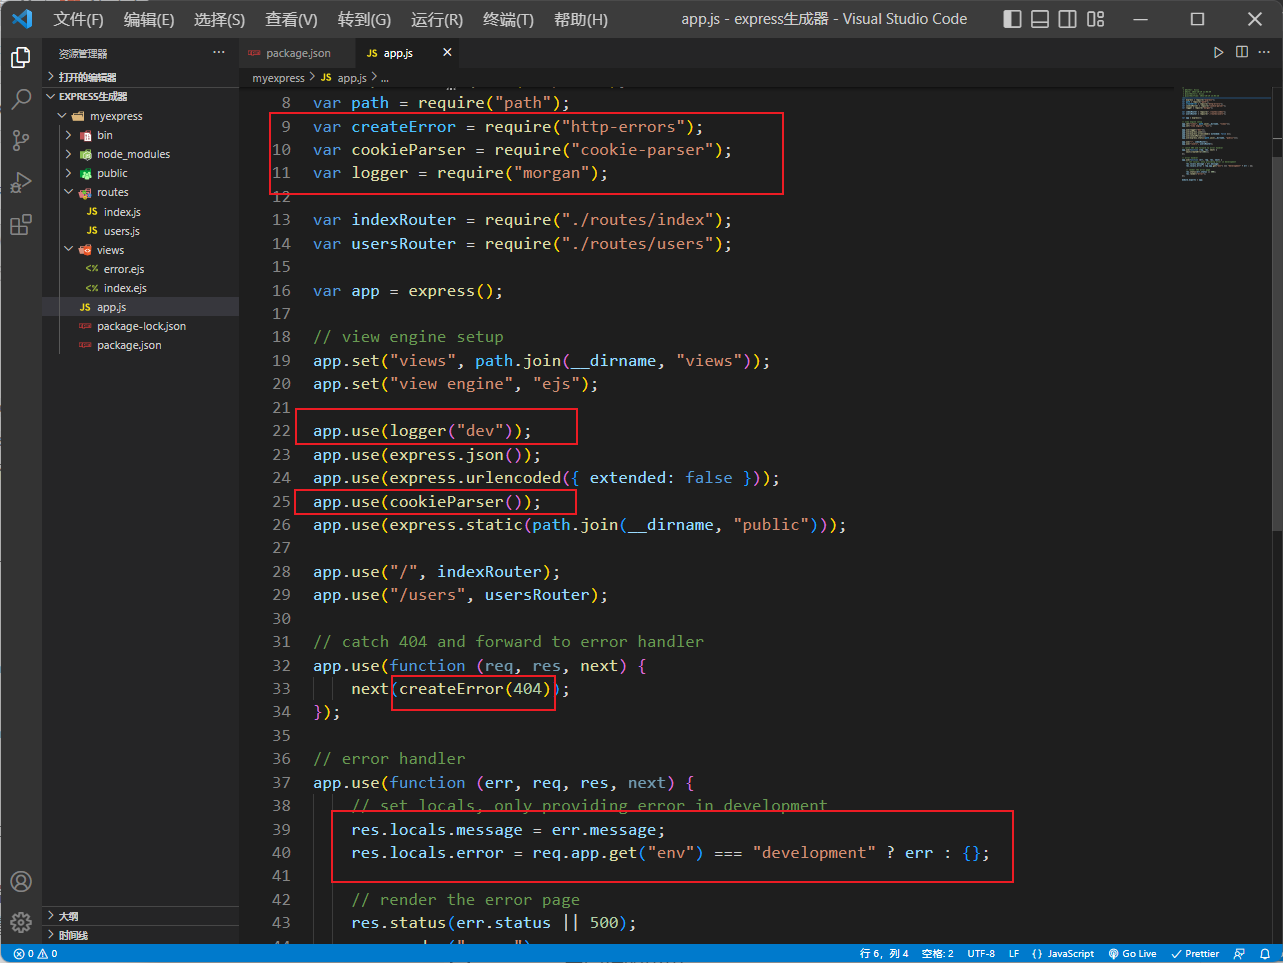Click the VS Code logo icon

(x=22, y=19)
